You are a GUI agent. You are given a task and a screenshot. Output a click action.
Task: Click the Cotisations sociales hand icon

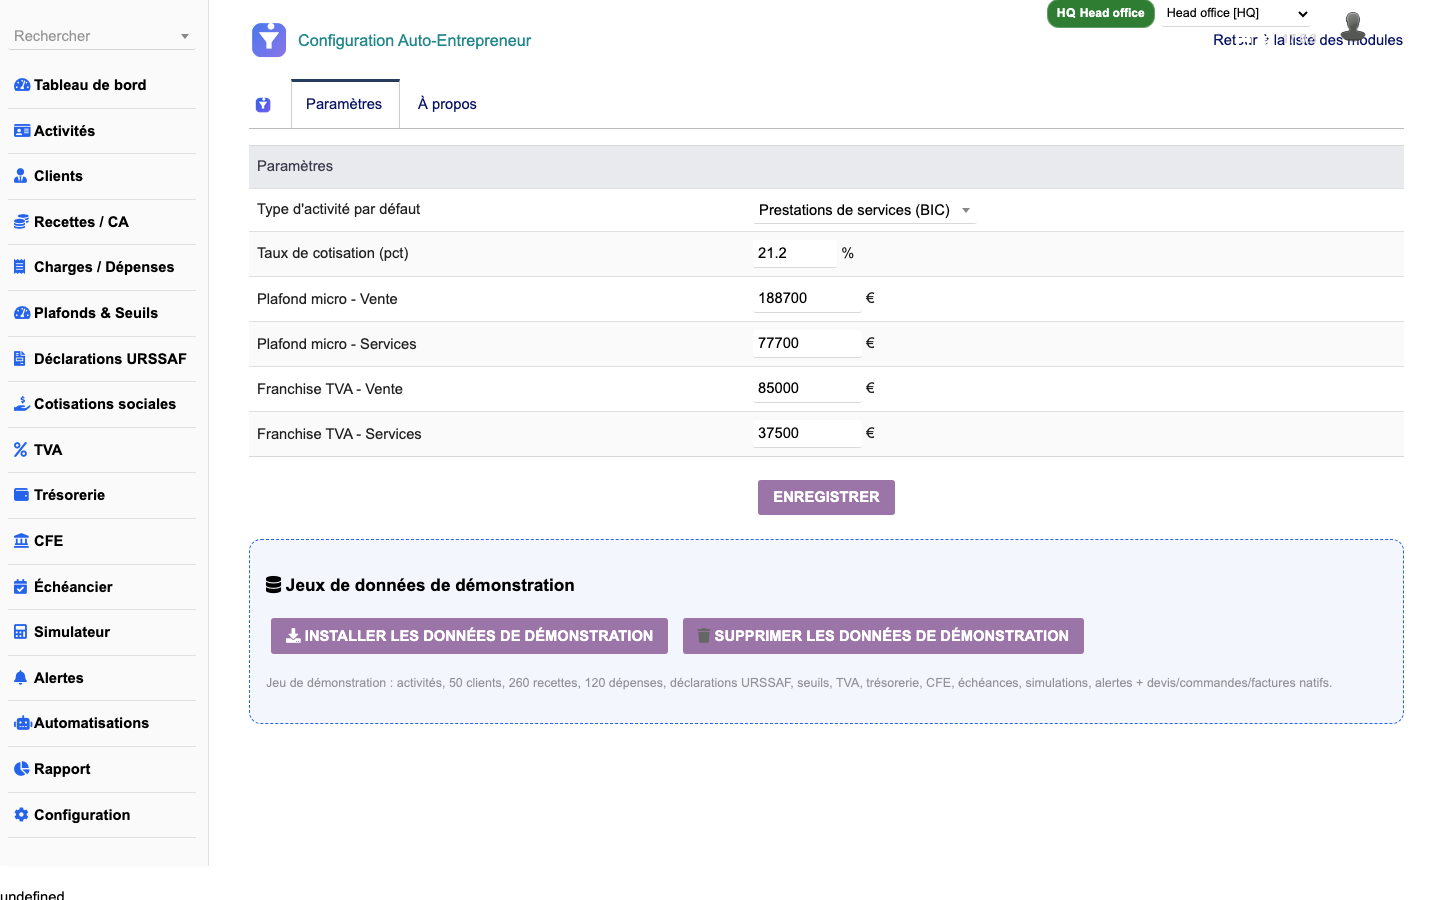pos(22,404)
